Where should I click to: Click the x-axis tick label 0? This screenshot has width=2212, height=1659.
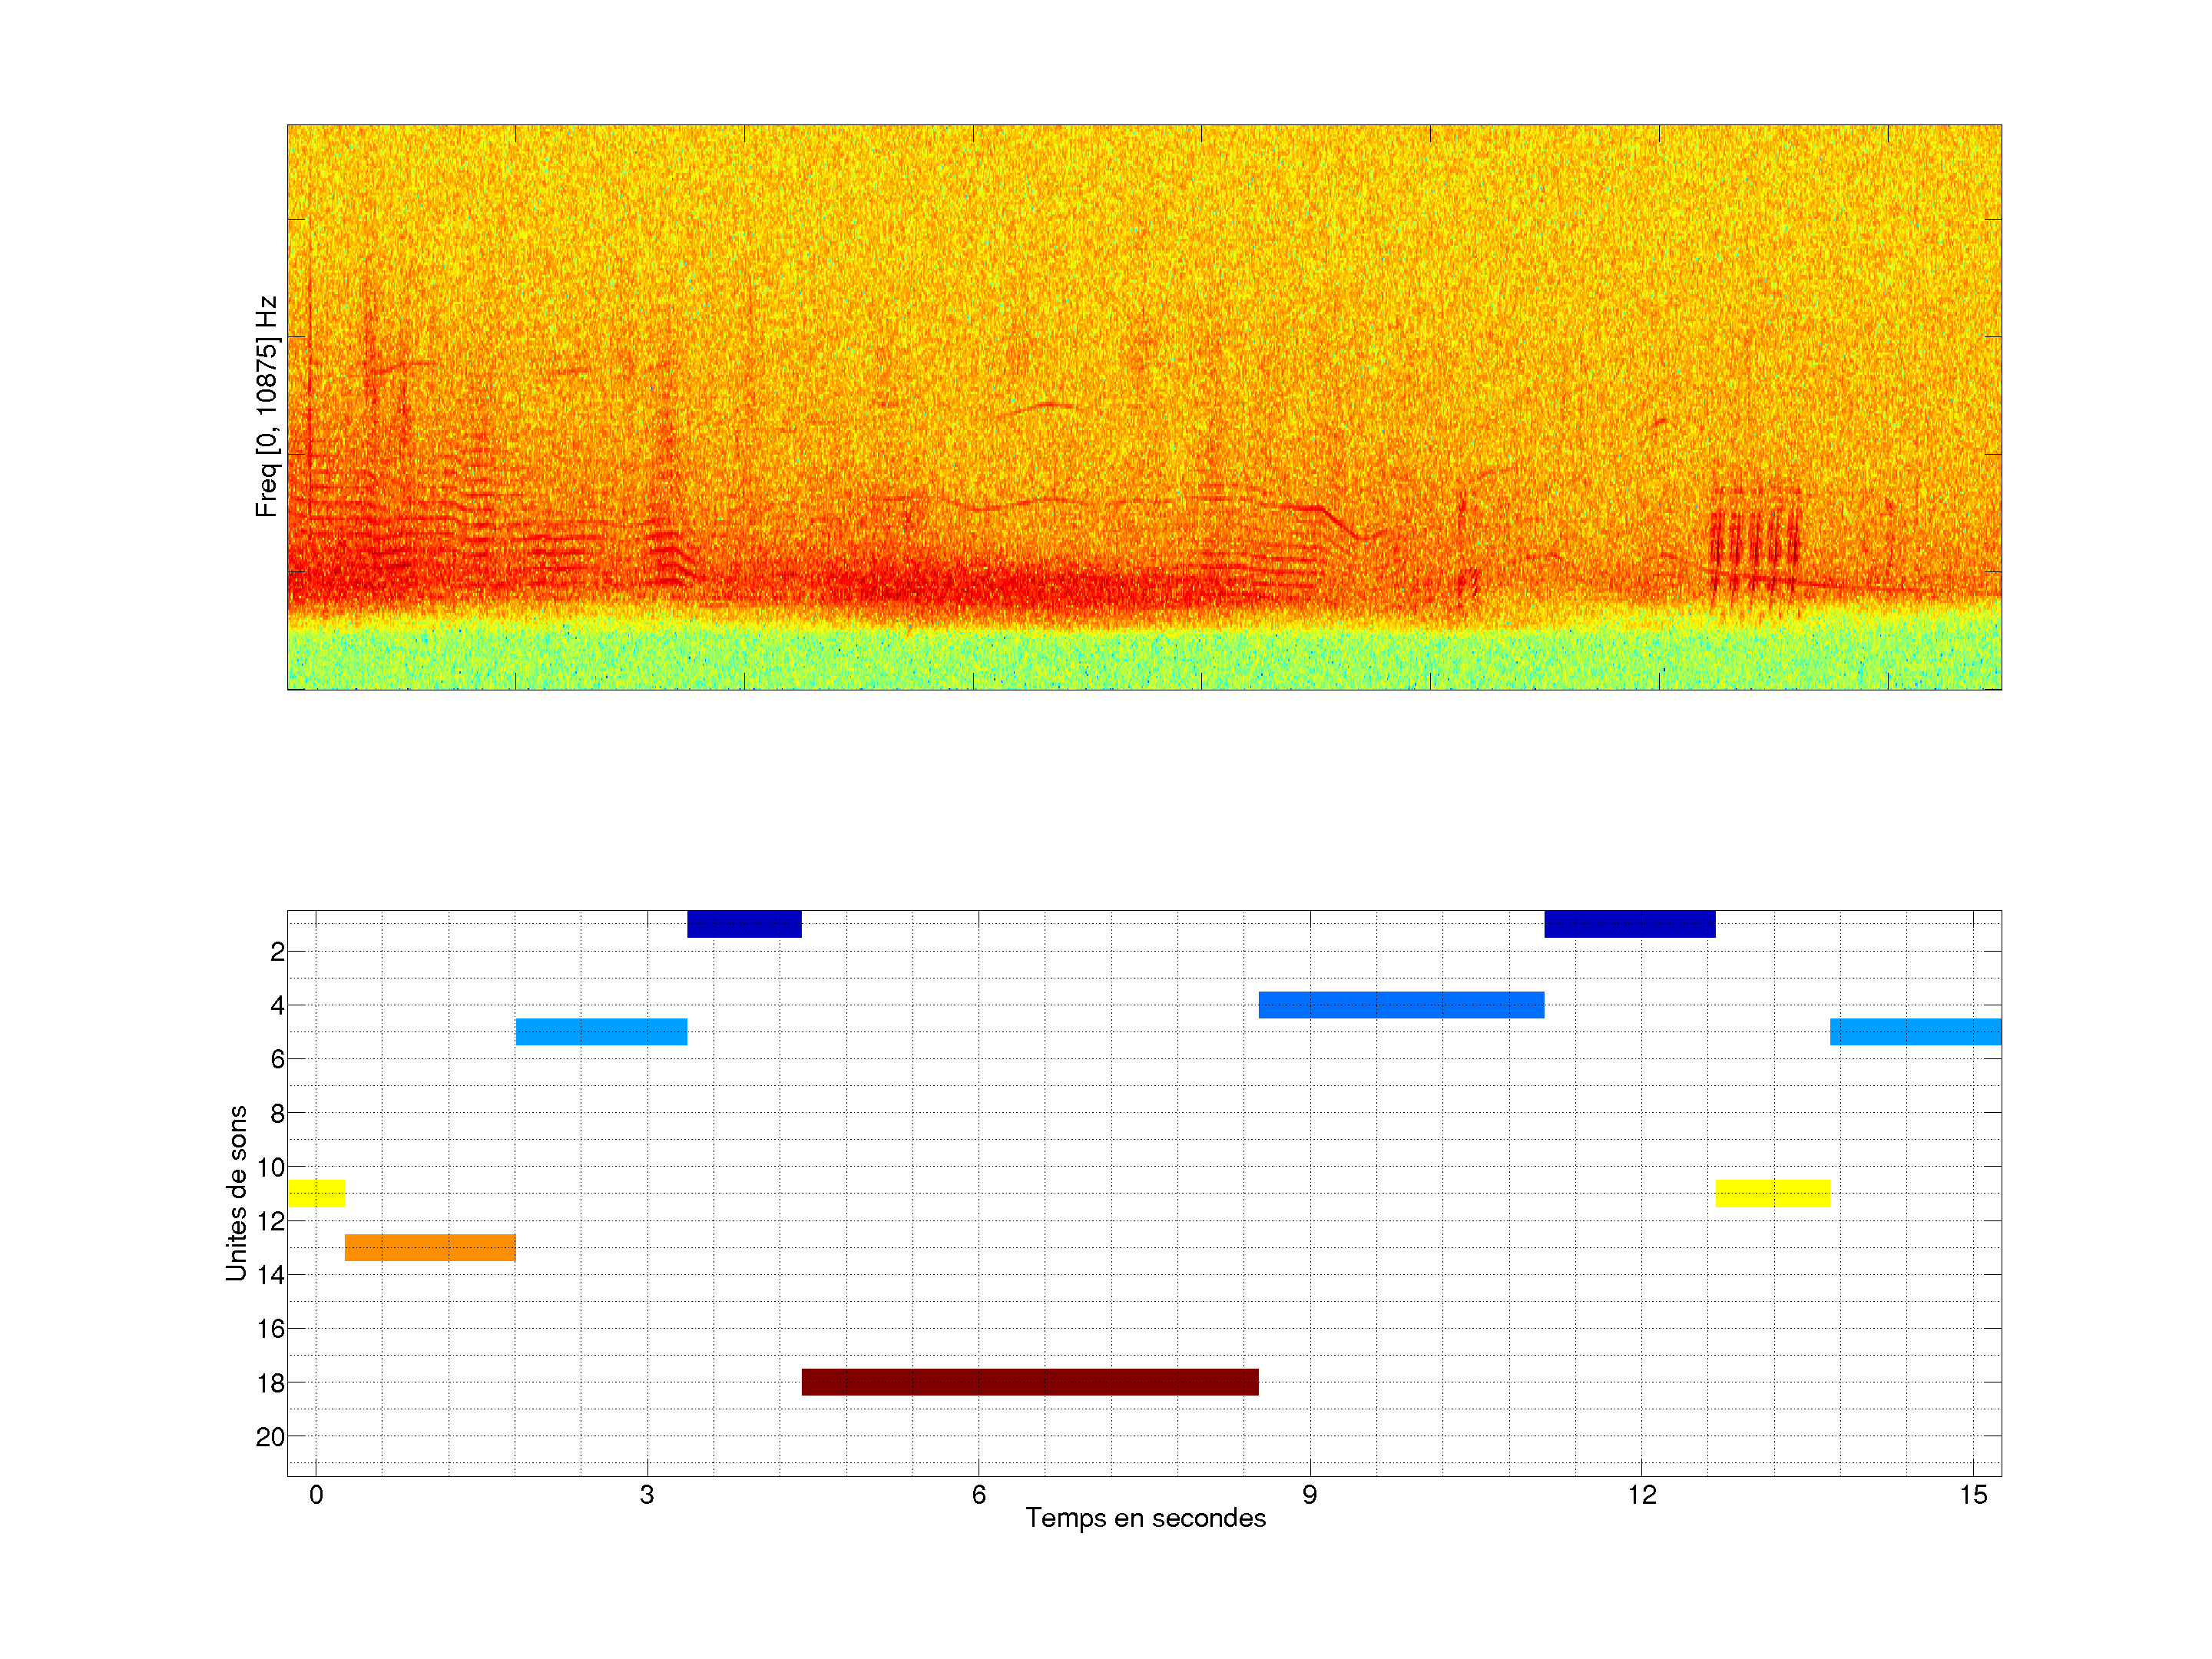[316, 1495]
